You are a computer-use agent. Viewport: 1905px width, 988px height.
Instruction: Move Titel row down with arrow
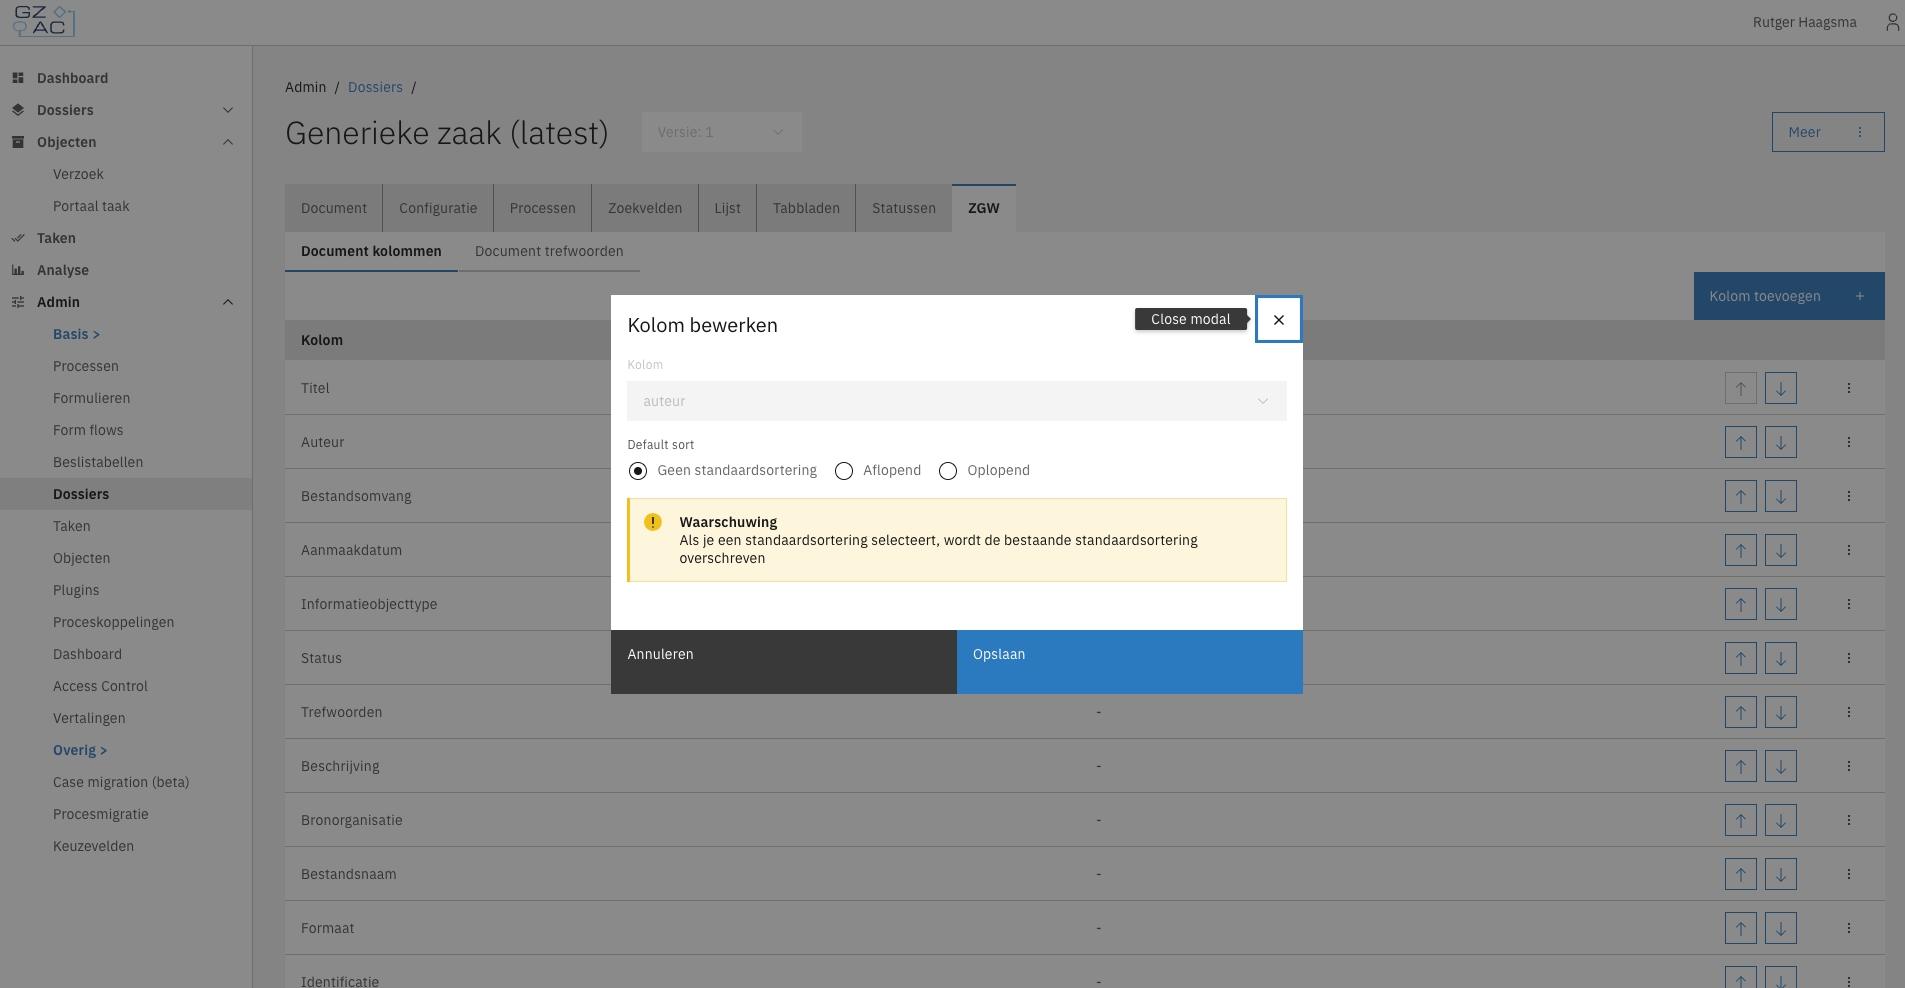click(1780, 388)
